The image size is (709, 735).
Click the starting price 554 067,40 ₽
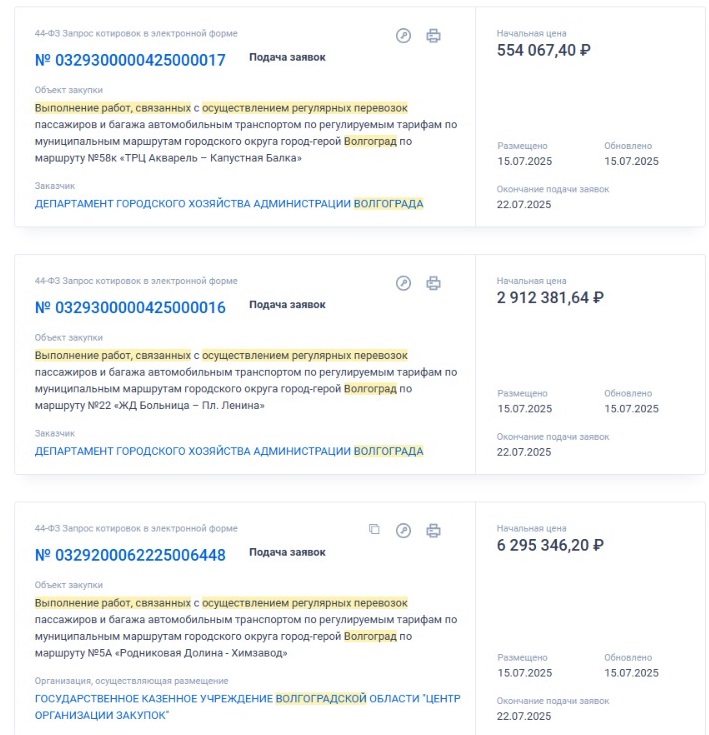click(x=543, y=50)
